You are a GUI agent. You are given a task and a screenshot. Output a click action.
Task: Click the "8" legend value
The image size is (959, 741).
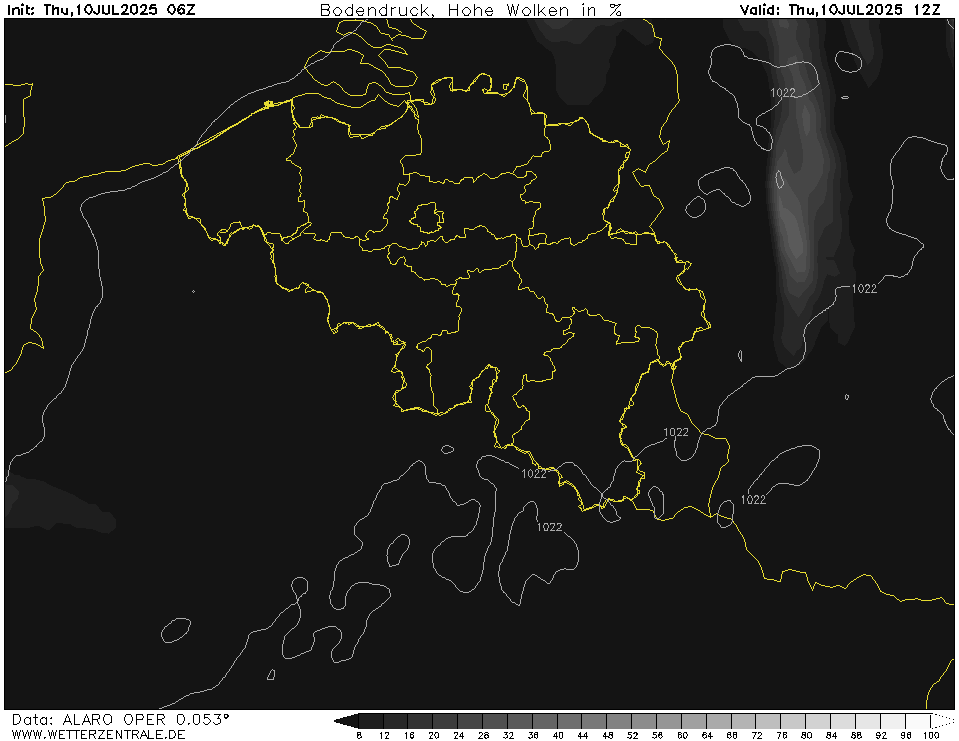[x=359, y=735]
